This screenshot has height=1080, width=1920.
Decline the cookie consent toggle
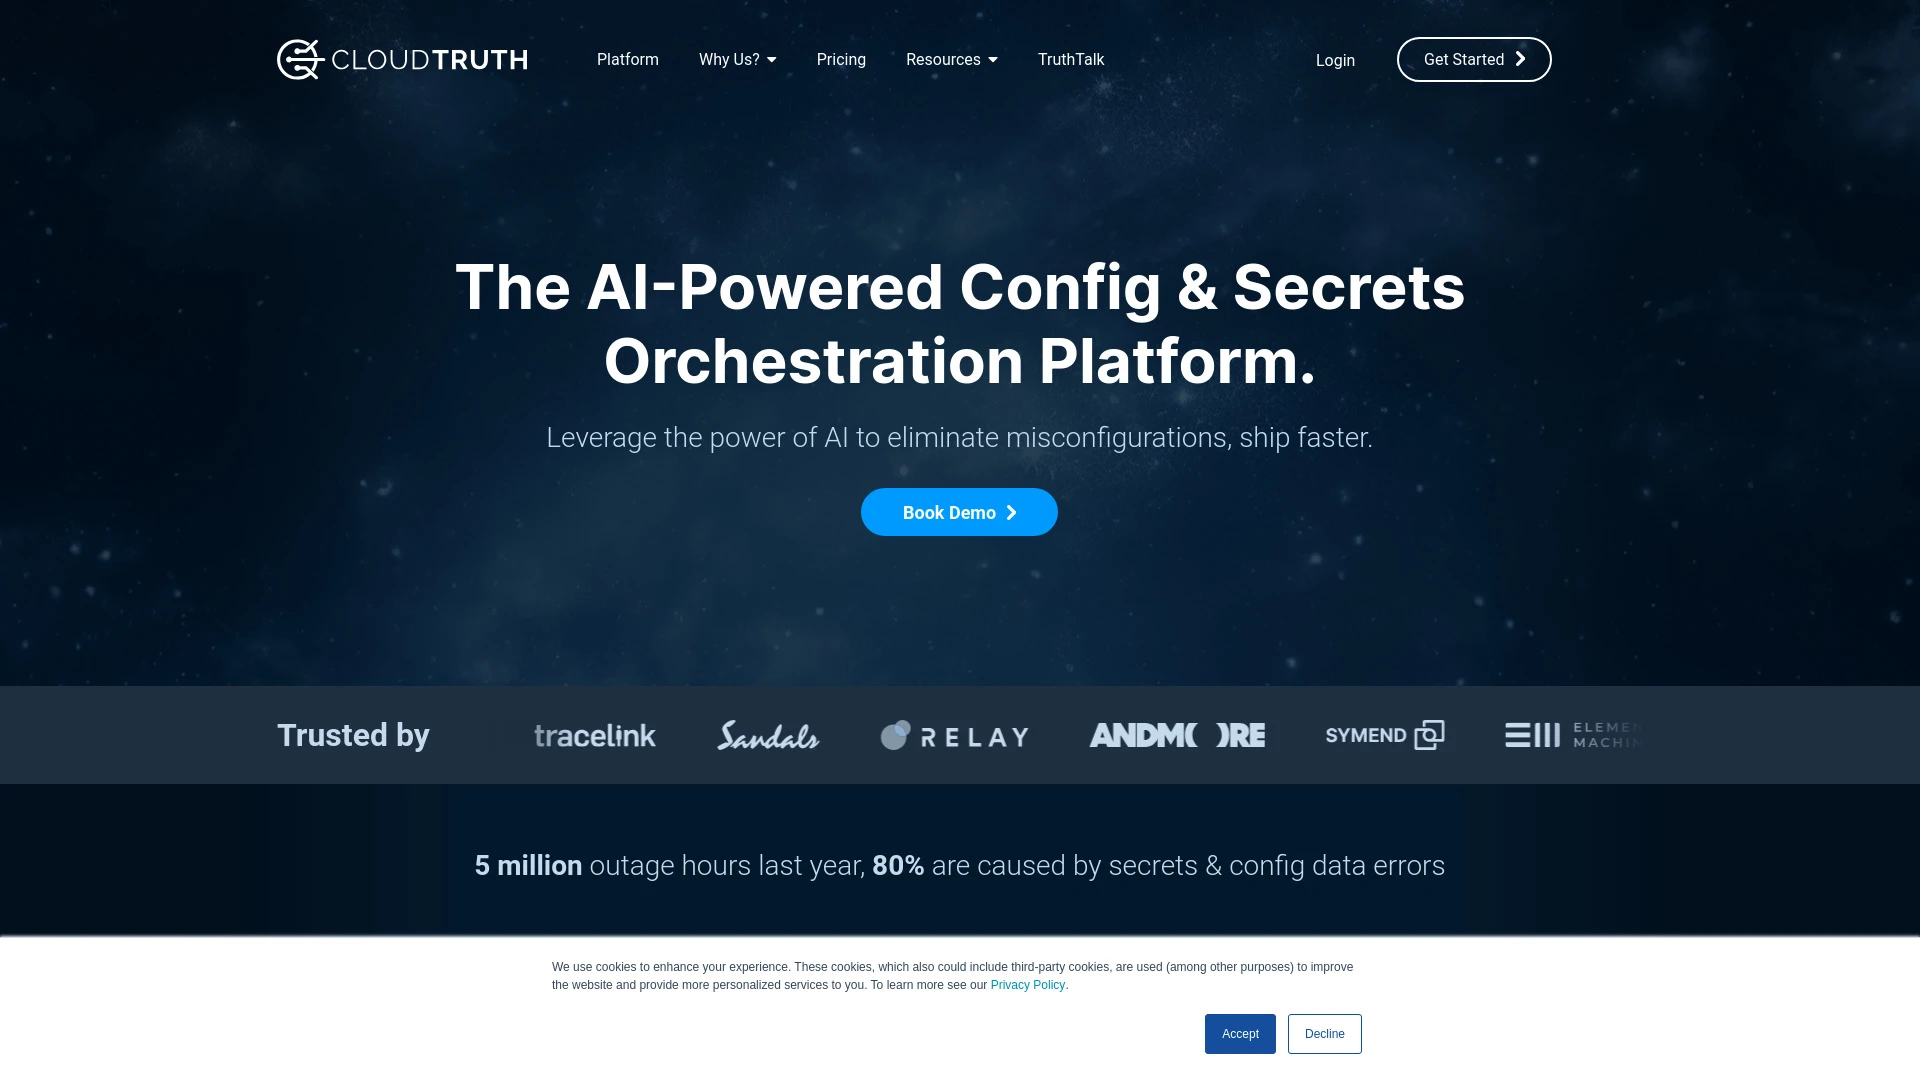[x=1324, y=1034]
